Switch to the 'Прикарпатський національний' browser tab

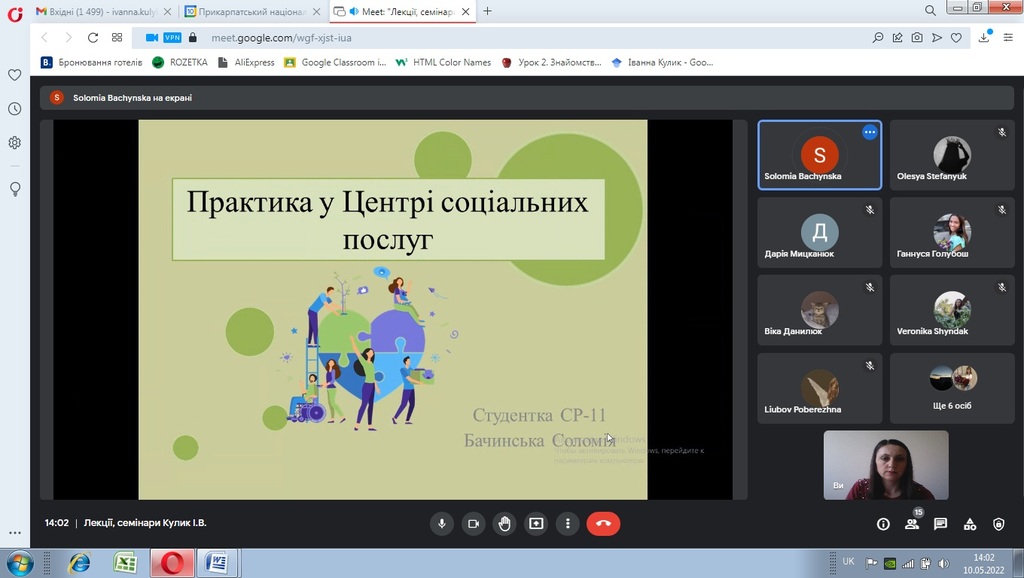254,11
